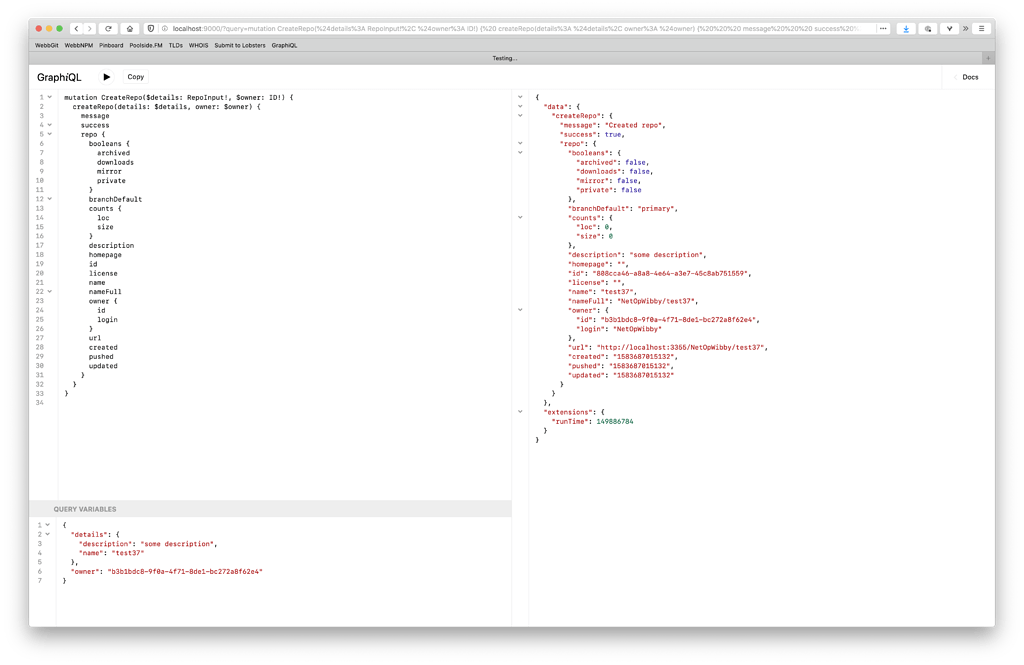Reload the page with the refresh icon

pyautogui.click(x=109, y=28)
